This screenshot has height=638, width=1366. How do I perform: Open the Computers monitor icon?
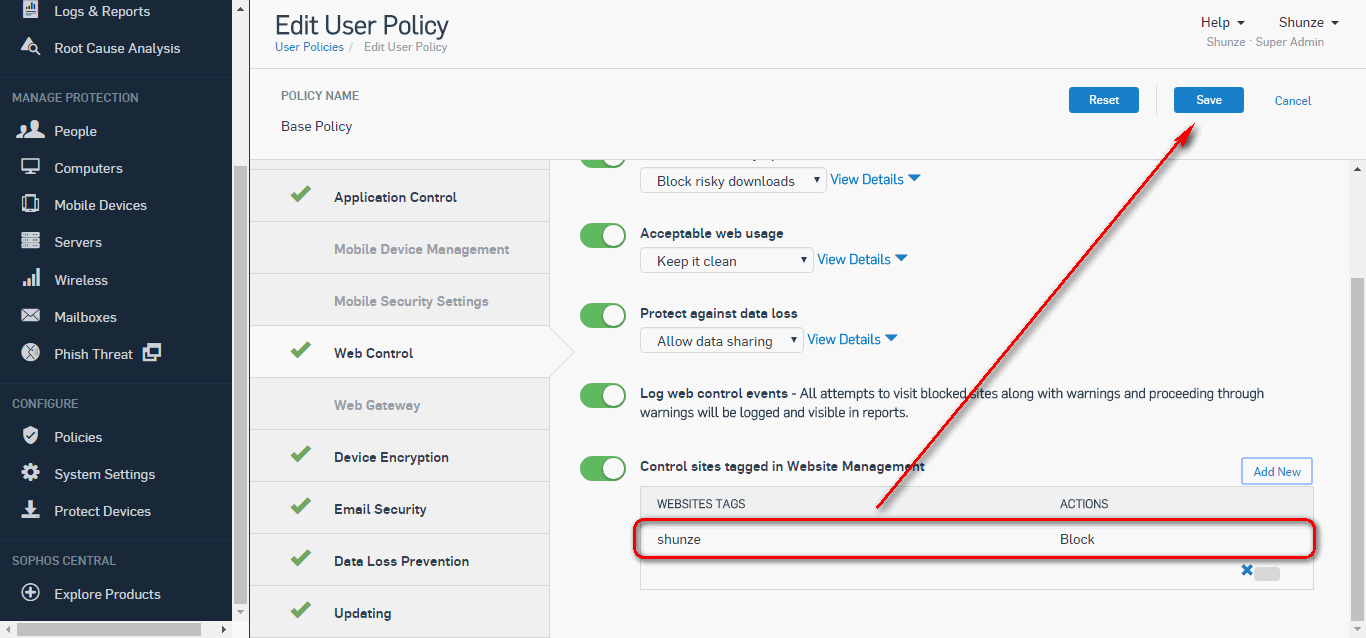(31, 167)
